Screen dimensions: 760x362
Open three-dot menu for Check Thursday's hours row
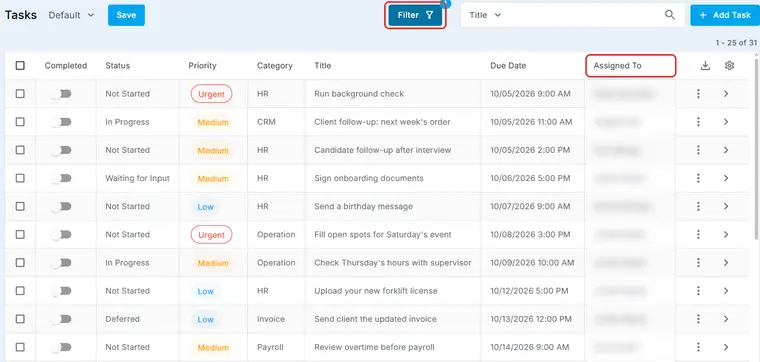pyautogui.click(x=698, y=262)
